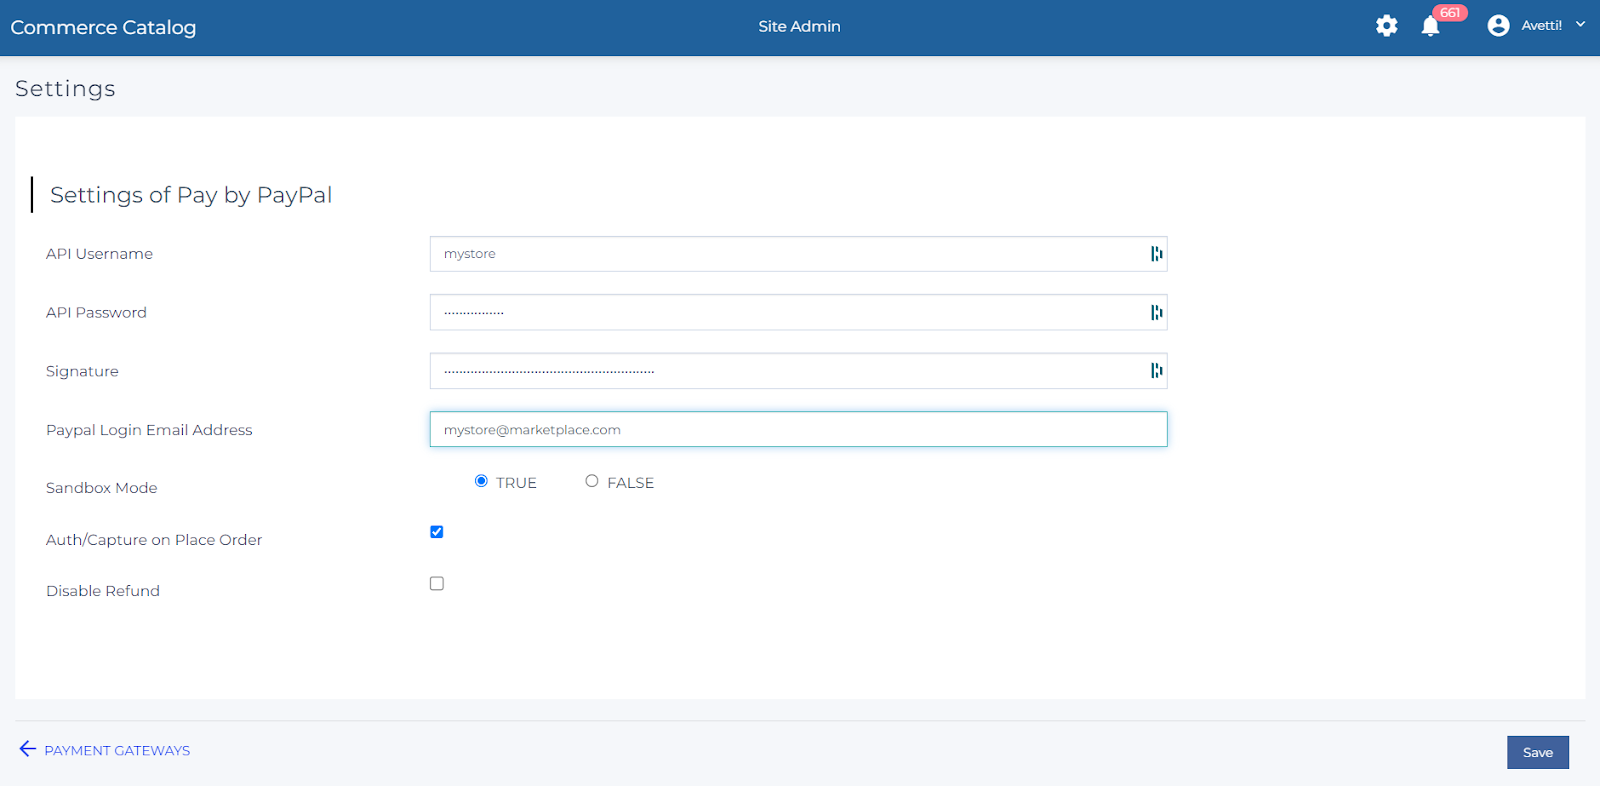Click the Paypal Login Email Address field
The width and height of the screenshot is (1600, 786).
[798, 429]
